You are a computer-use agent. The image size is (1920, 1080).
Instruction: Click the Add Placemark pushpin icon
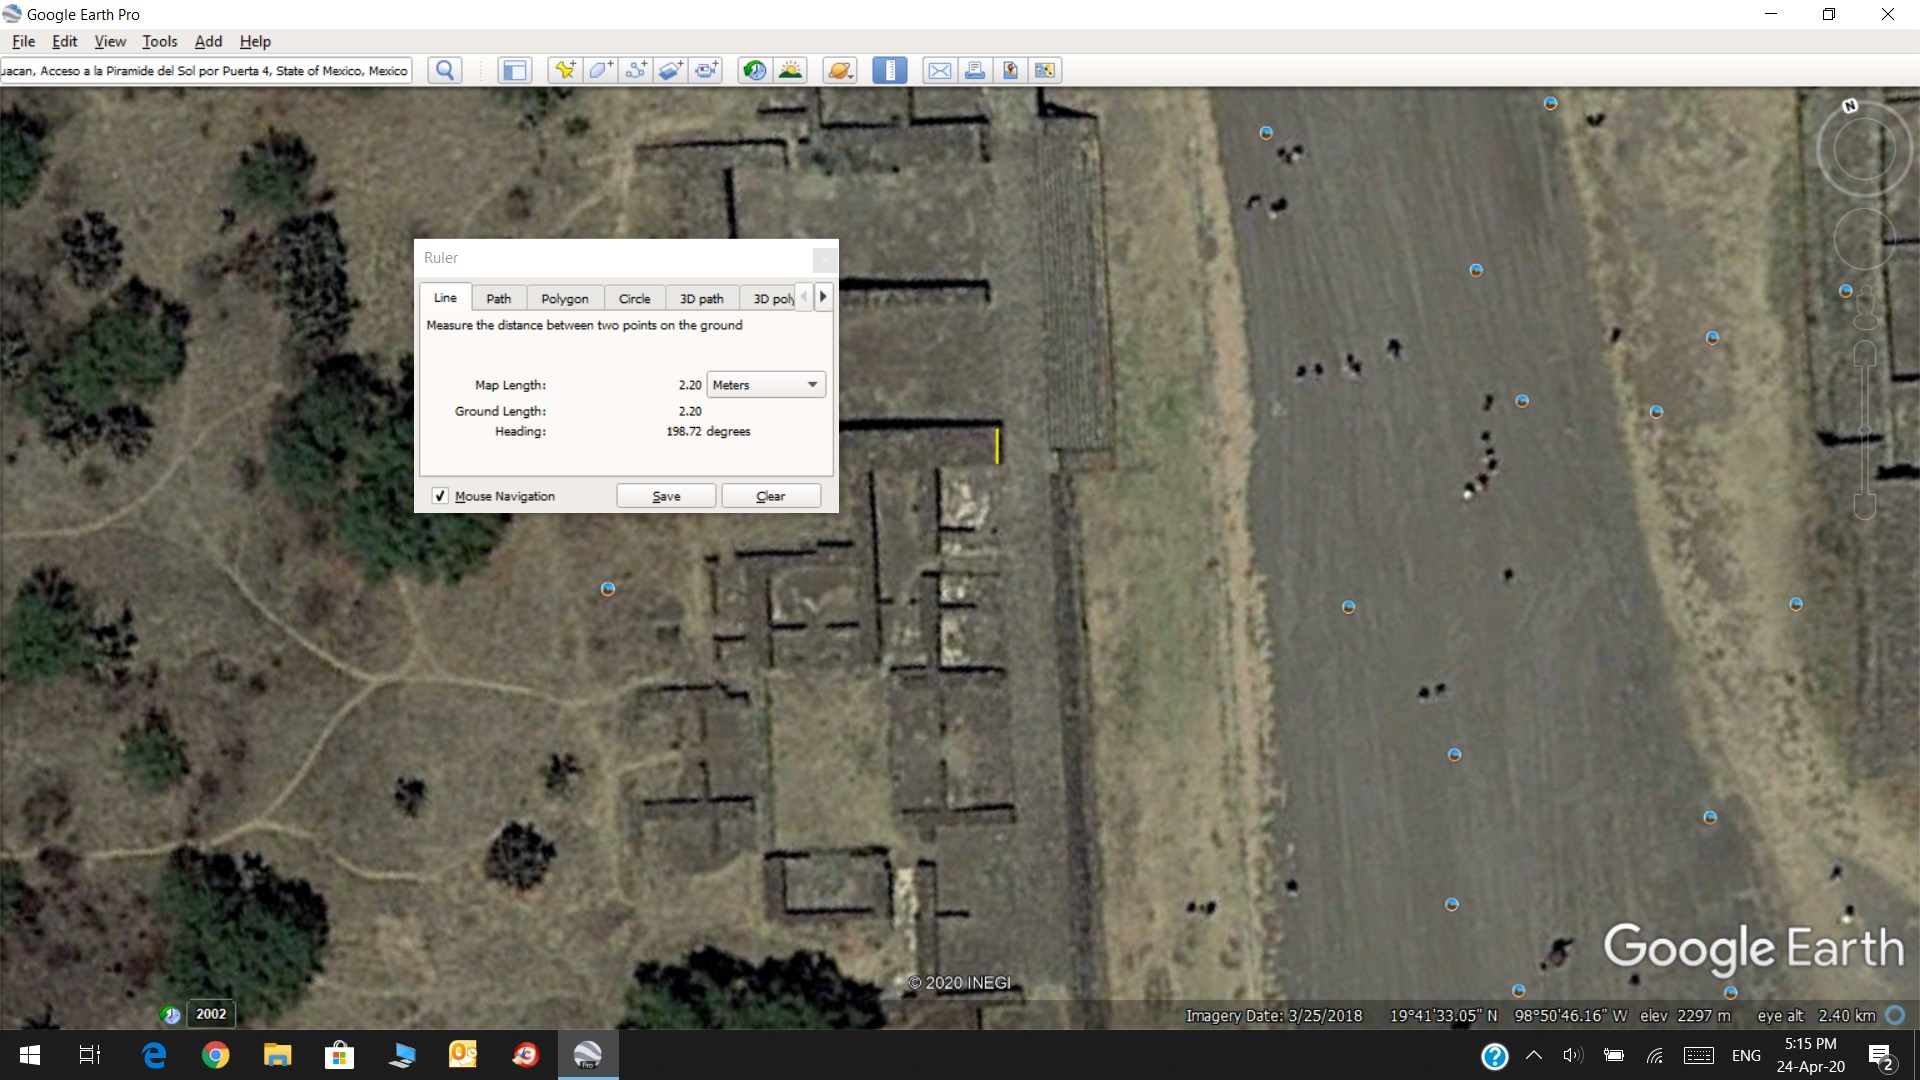tap(565, 70)
